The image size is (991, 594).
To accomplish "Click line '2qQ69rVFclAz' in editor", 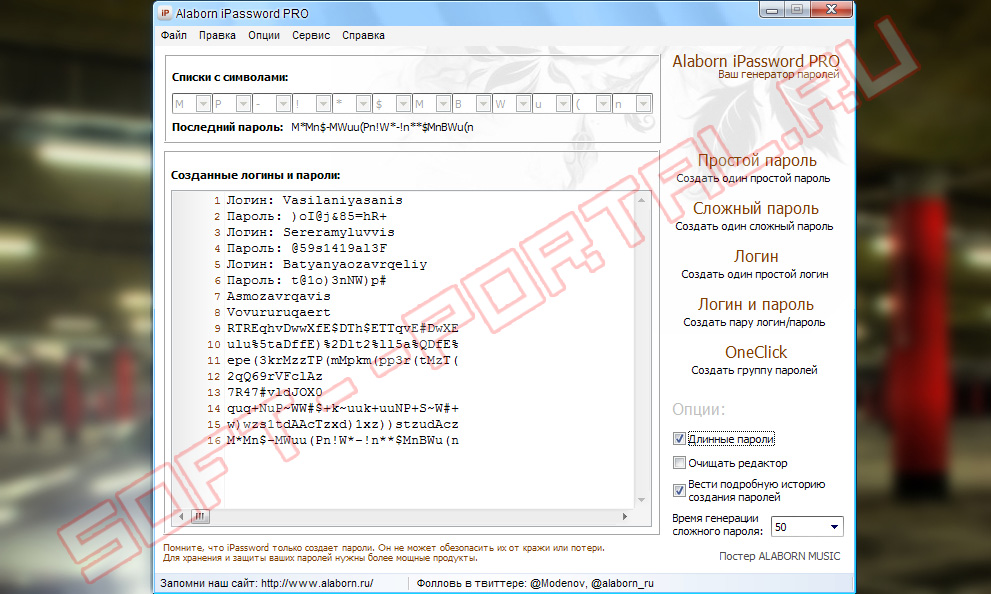I will (275, 377).
